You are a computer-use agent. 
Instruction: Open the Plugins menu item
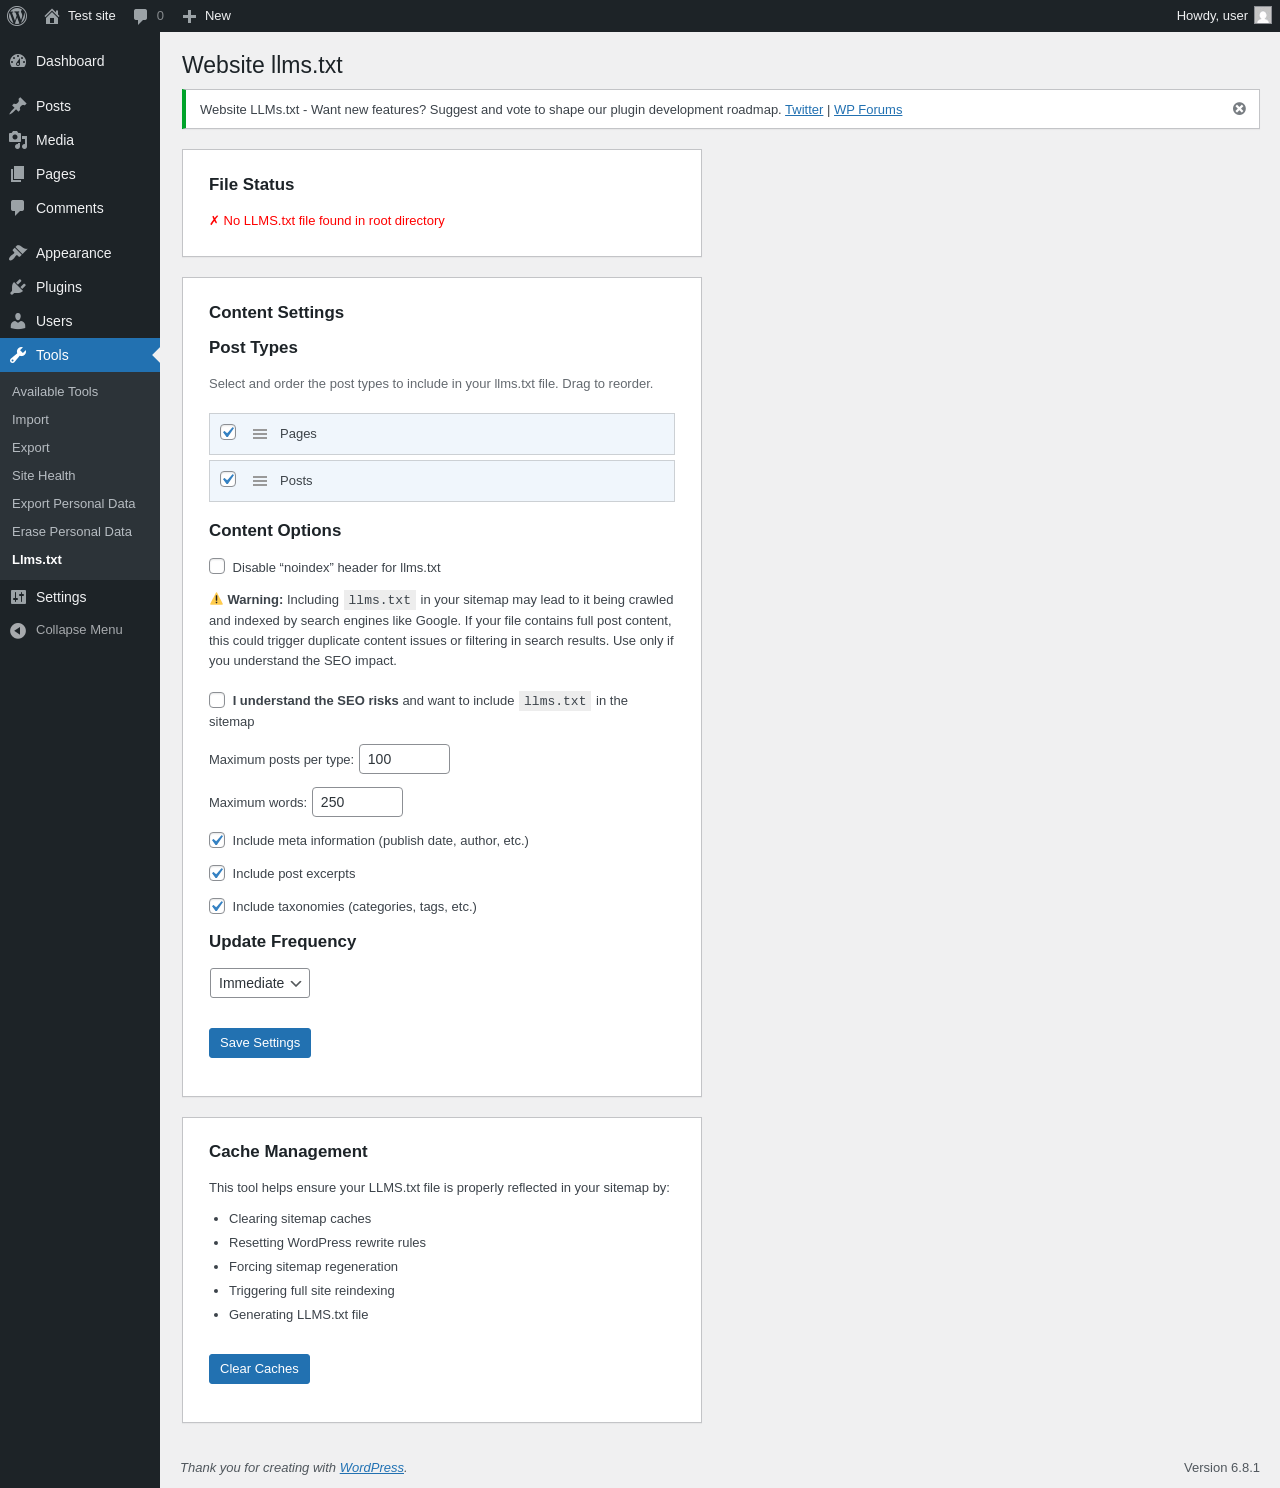[x=80, y=287]
